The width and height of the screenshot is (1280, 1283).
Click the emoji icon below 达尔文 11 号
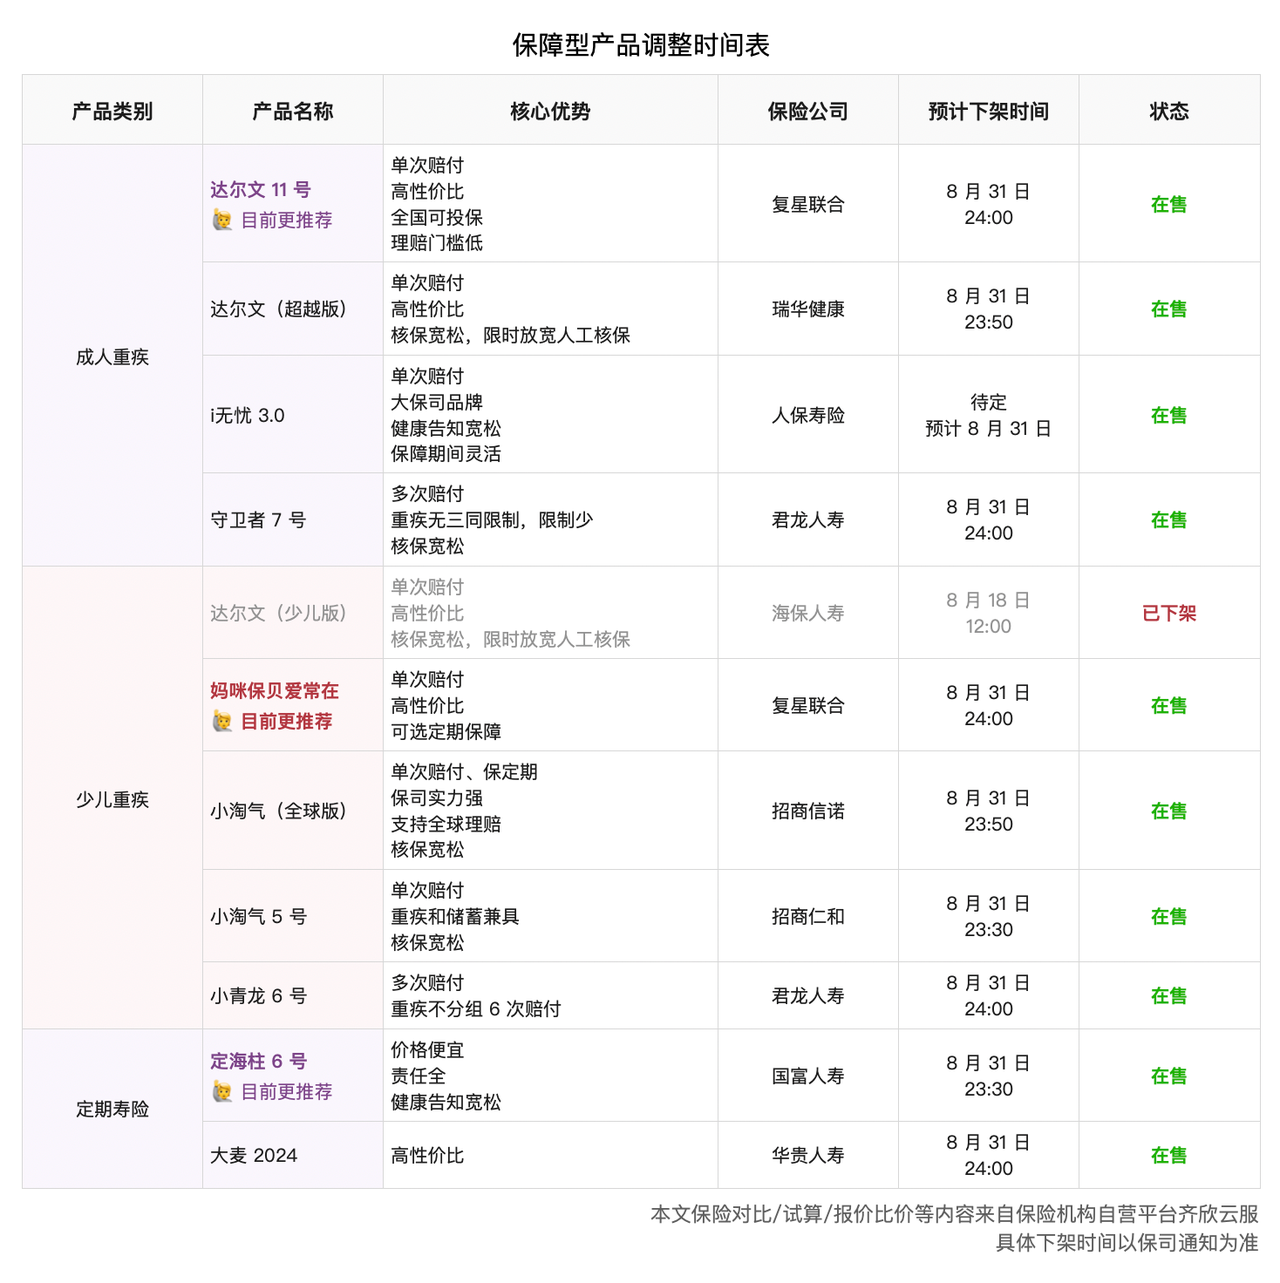(x=222, y=220)
